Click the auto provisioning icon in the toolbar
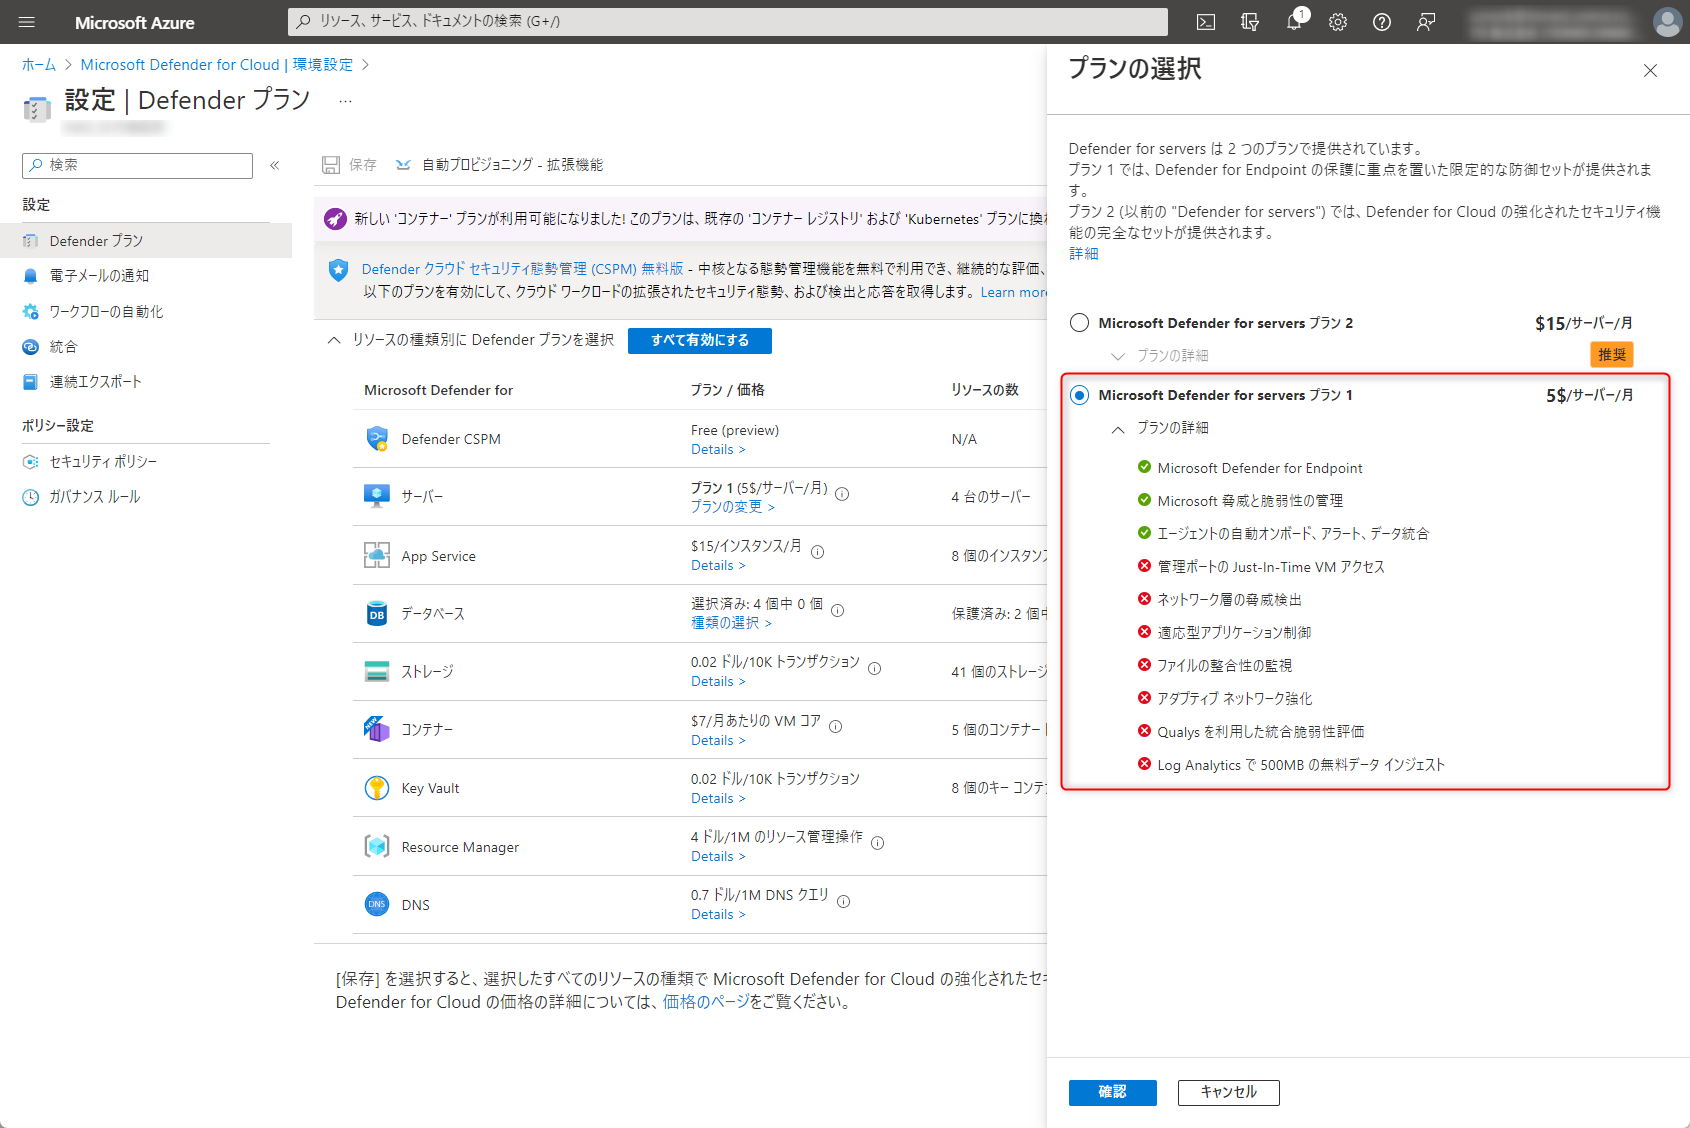The width and height of the screenshot is (1690, 1128). (x=403, y=165)
